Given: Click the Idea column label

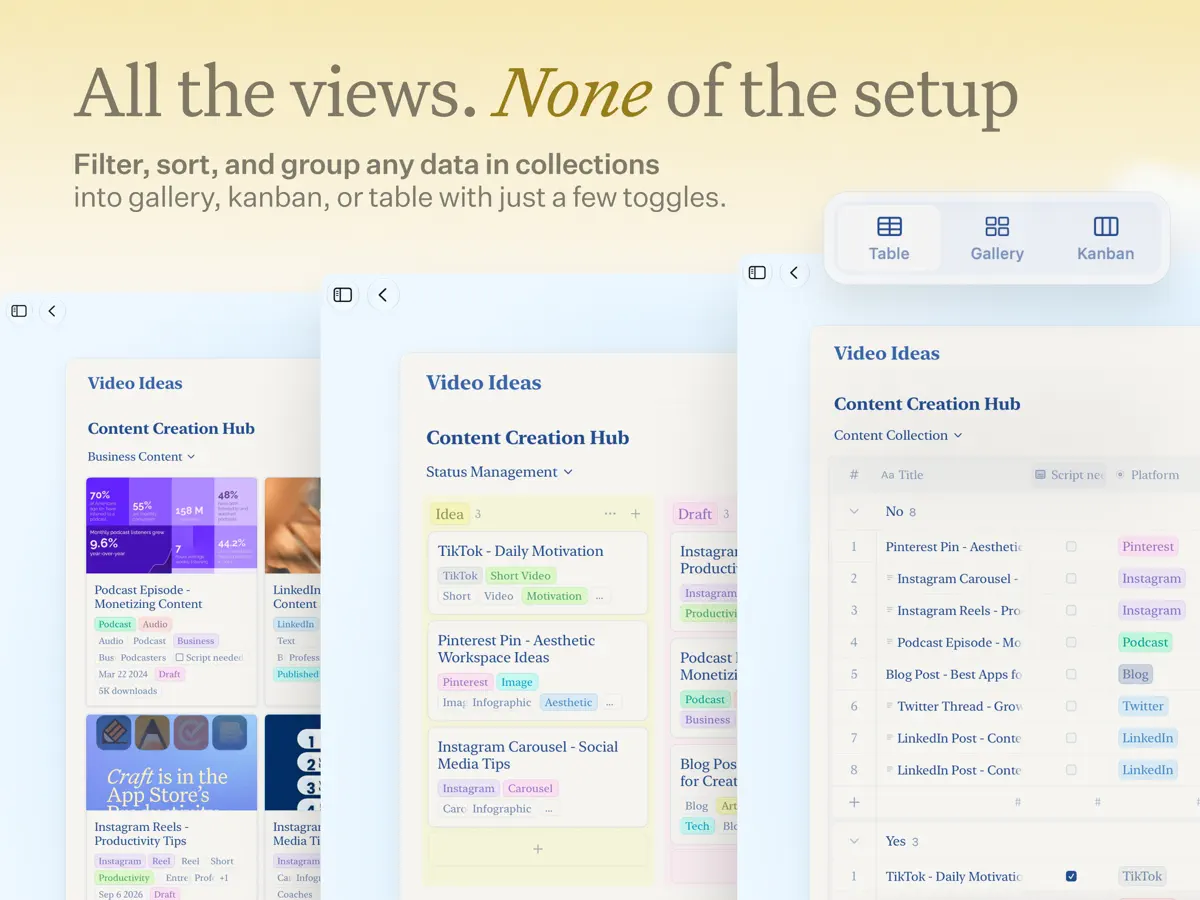Looking at the screenshot, I should pyautogui.click(x=450, y=514).
